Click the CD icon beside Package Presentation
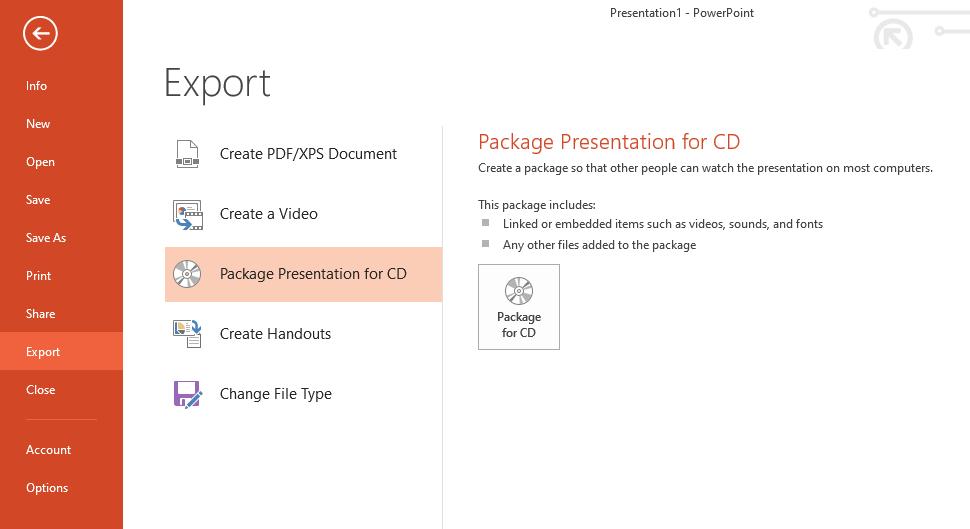 click(x=187, y=274)
